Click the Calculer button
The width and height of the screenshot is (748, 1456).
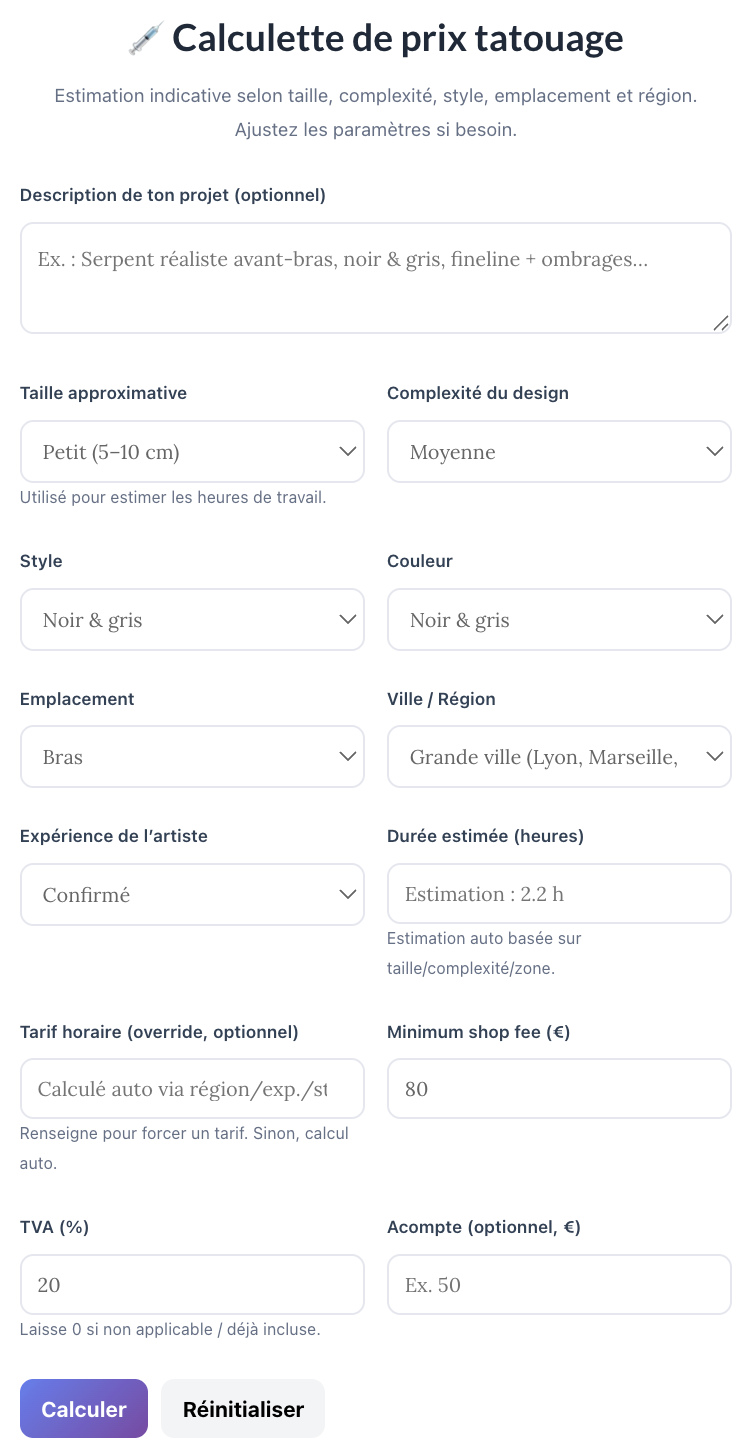(x=83, y=1408)
